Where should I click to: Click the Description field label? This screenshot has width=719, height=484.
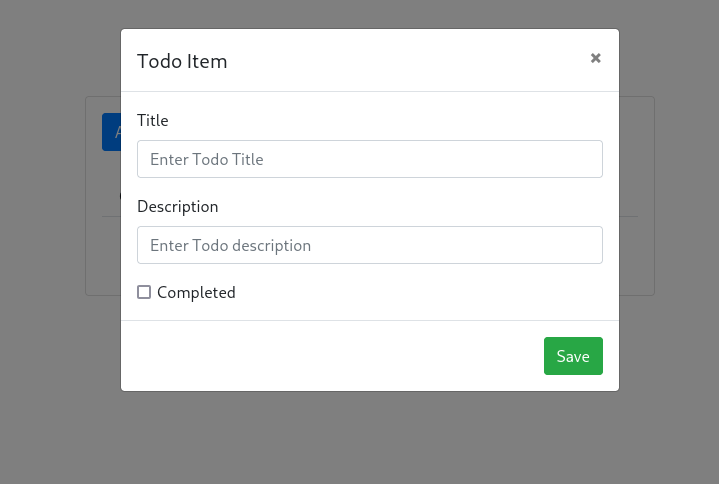(177, 207)
